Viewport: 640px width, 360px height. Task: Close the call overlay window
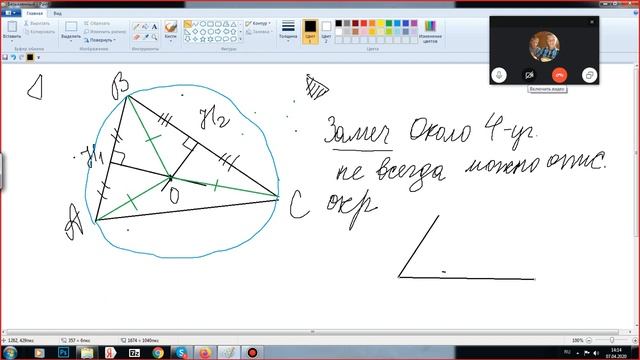592,22
